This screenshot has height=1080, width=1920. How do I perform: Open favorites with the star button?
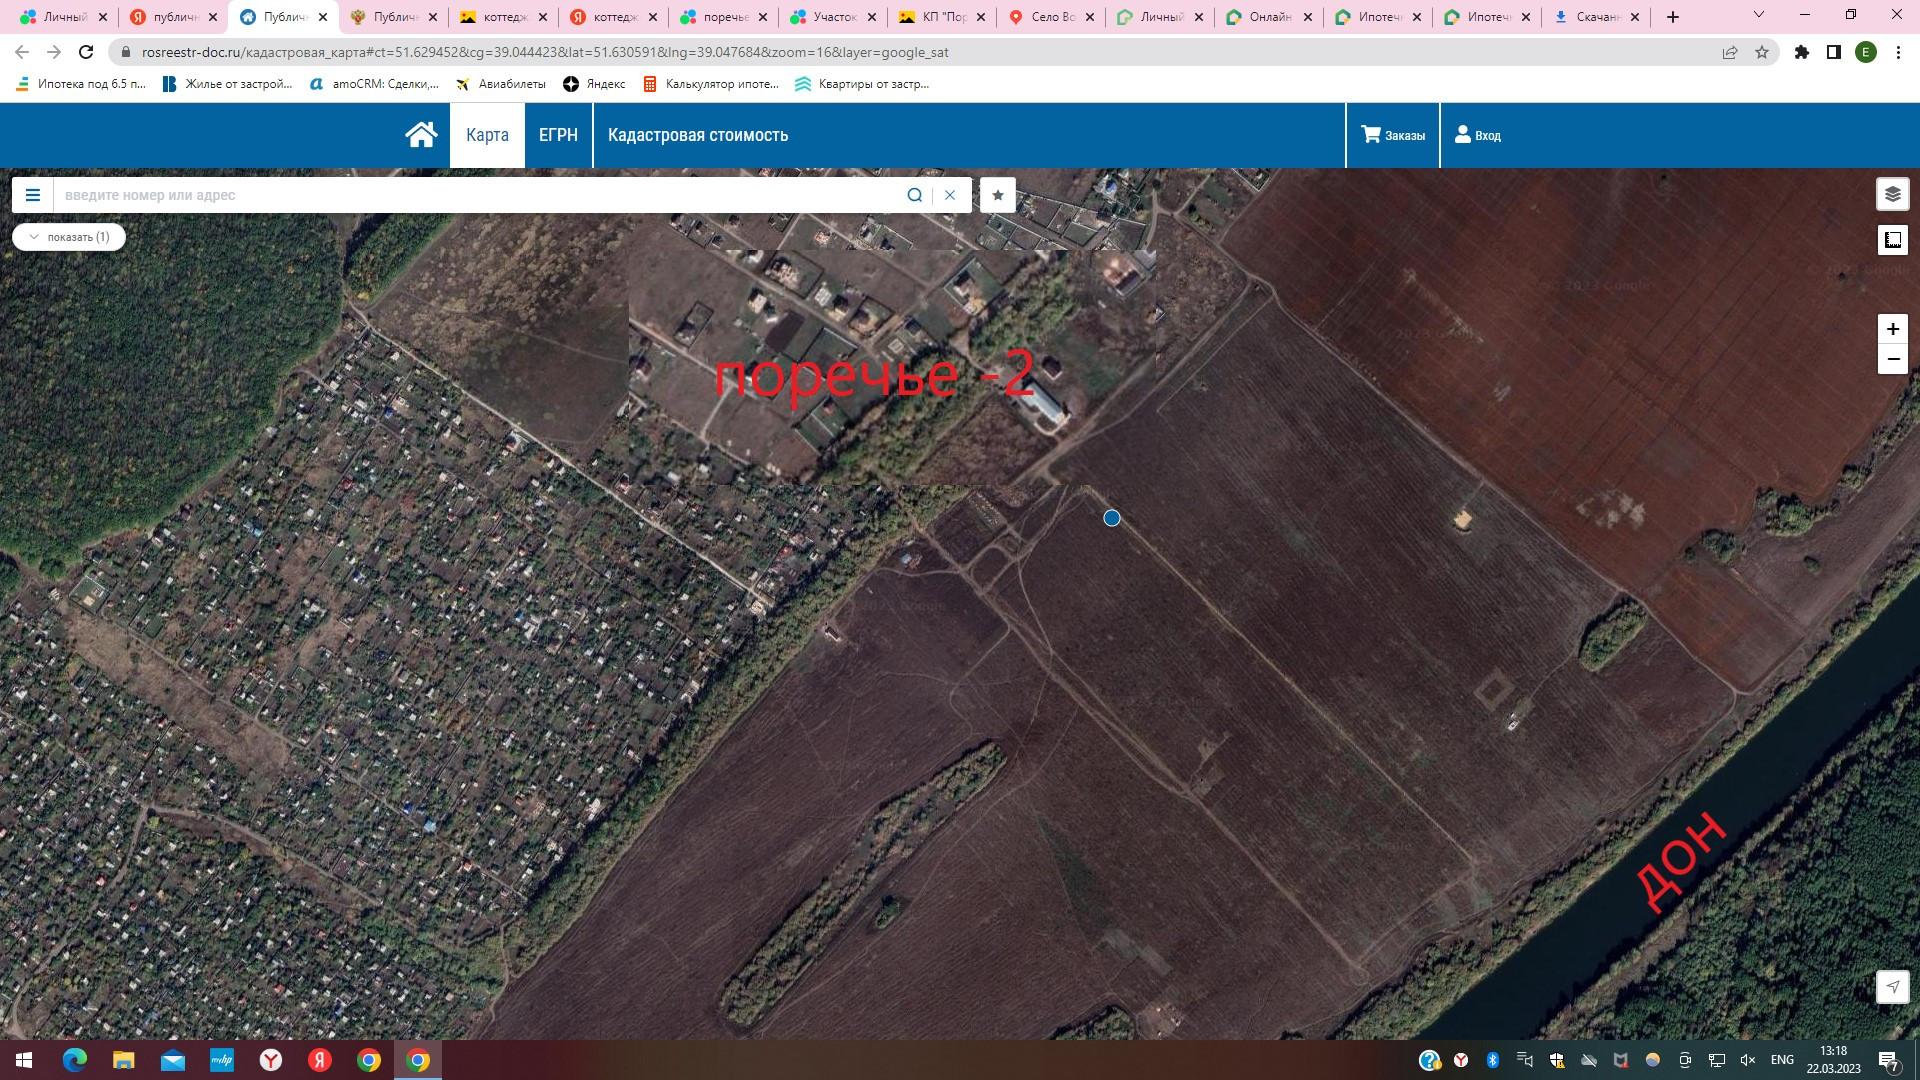pyautogui.click(x=997, y=195)
